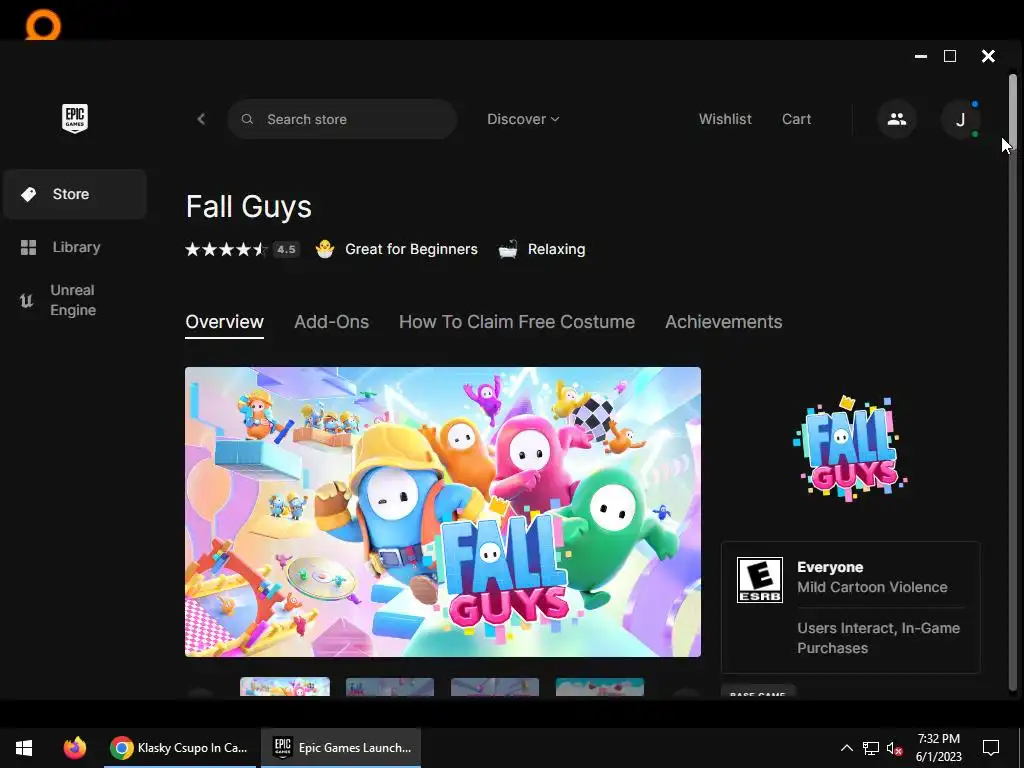Click into the Search store field

(342, 119)
